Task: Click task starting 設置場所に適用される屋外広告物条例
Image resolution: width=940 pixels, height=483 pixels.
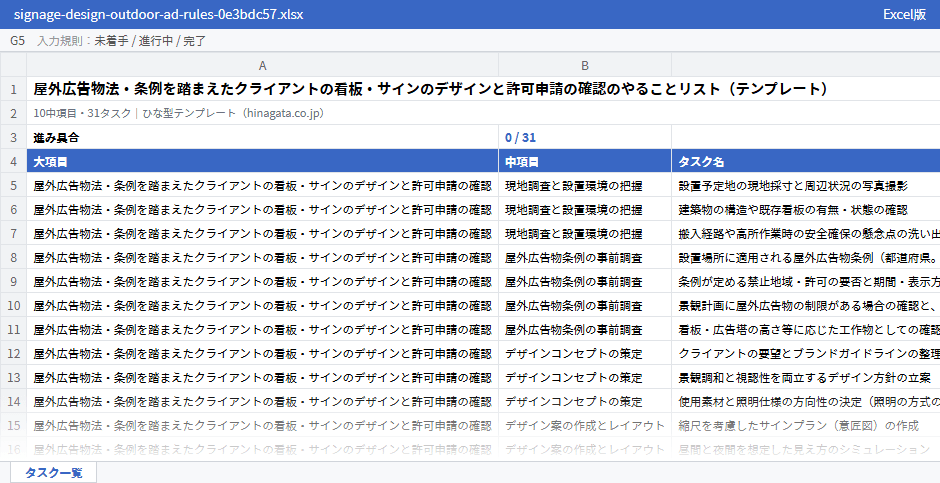Action: (x=806, y=257)
